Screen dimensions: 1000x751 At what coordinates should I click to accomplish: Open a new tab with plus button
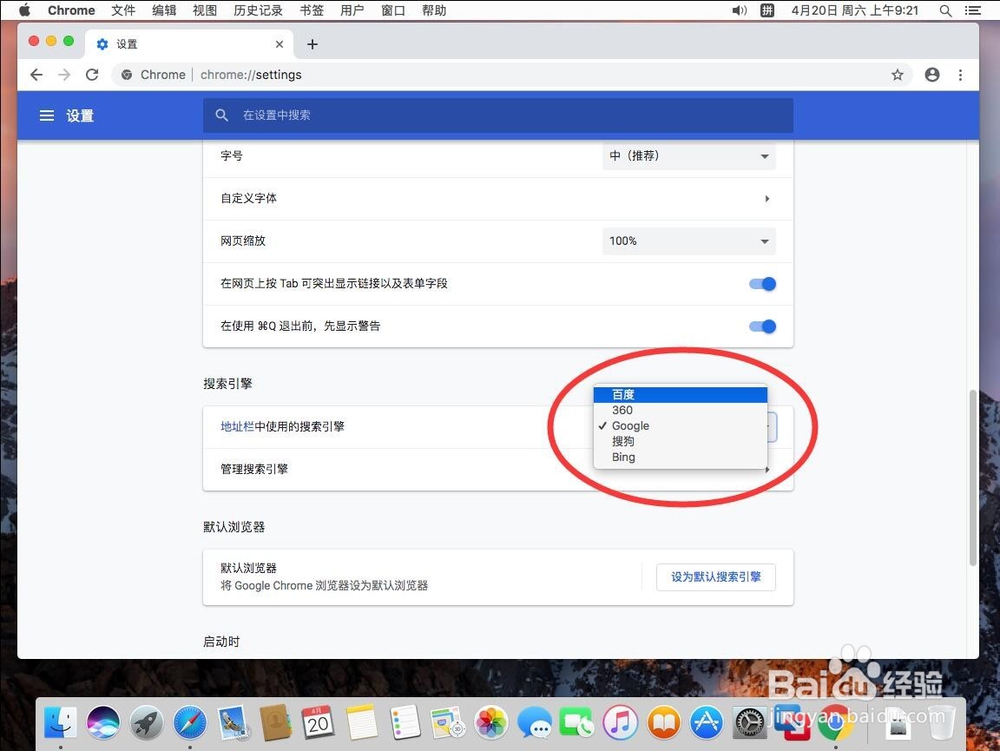[312, 44]
